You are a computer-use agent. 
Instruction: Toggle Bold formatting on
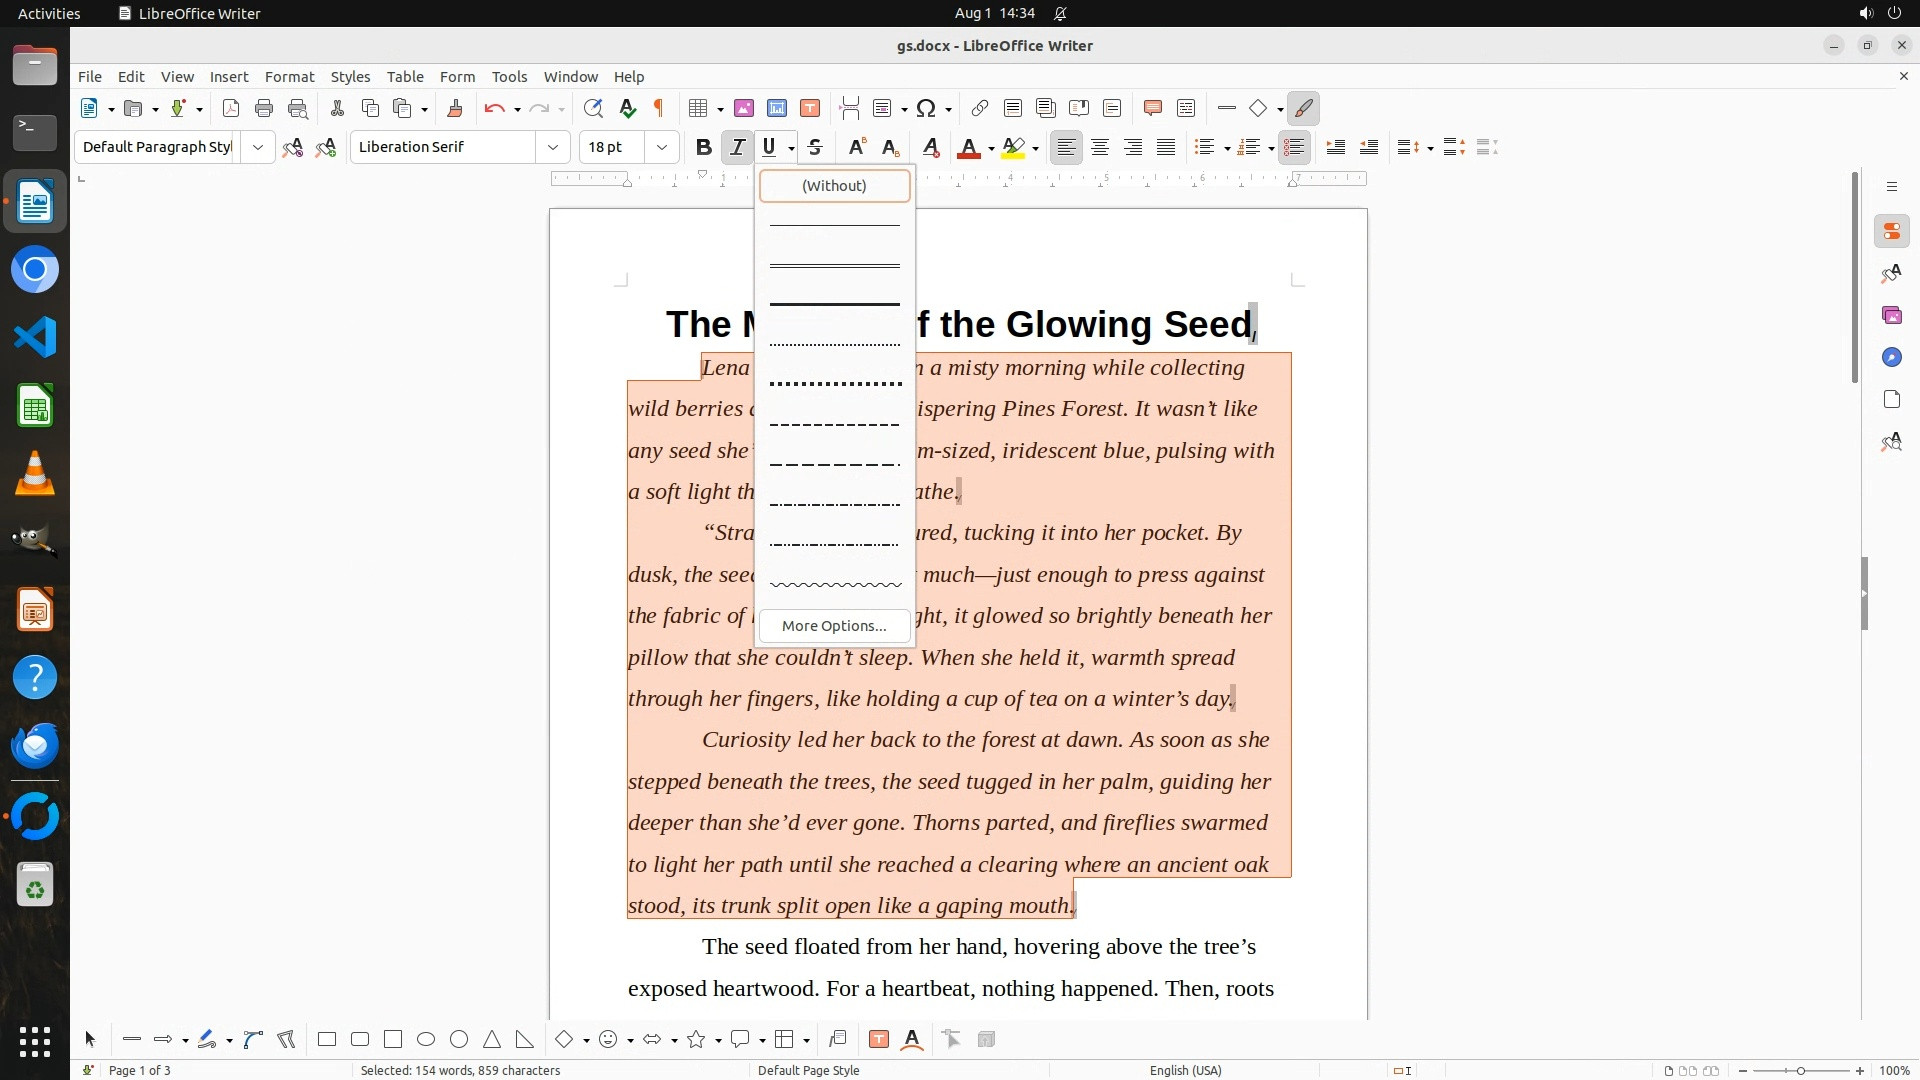click(704, 148)
